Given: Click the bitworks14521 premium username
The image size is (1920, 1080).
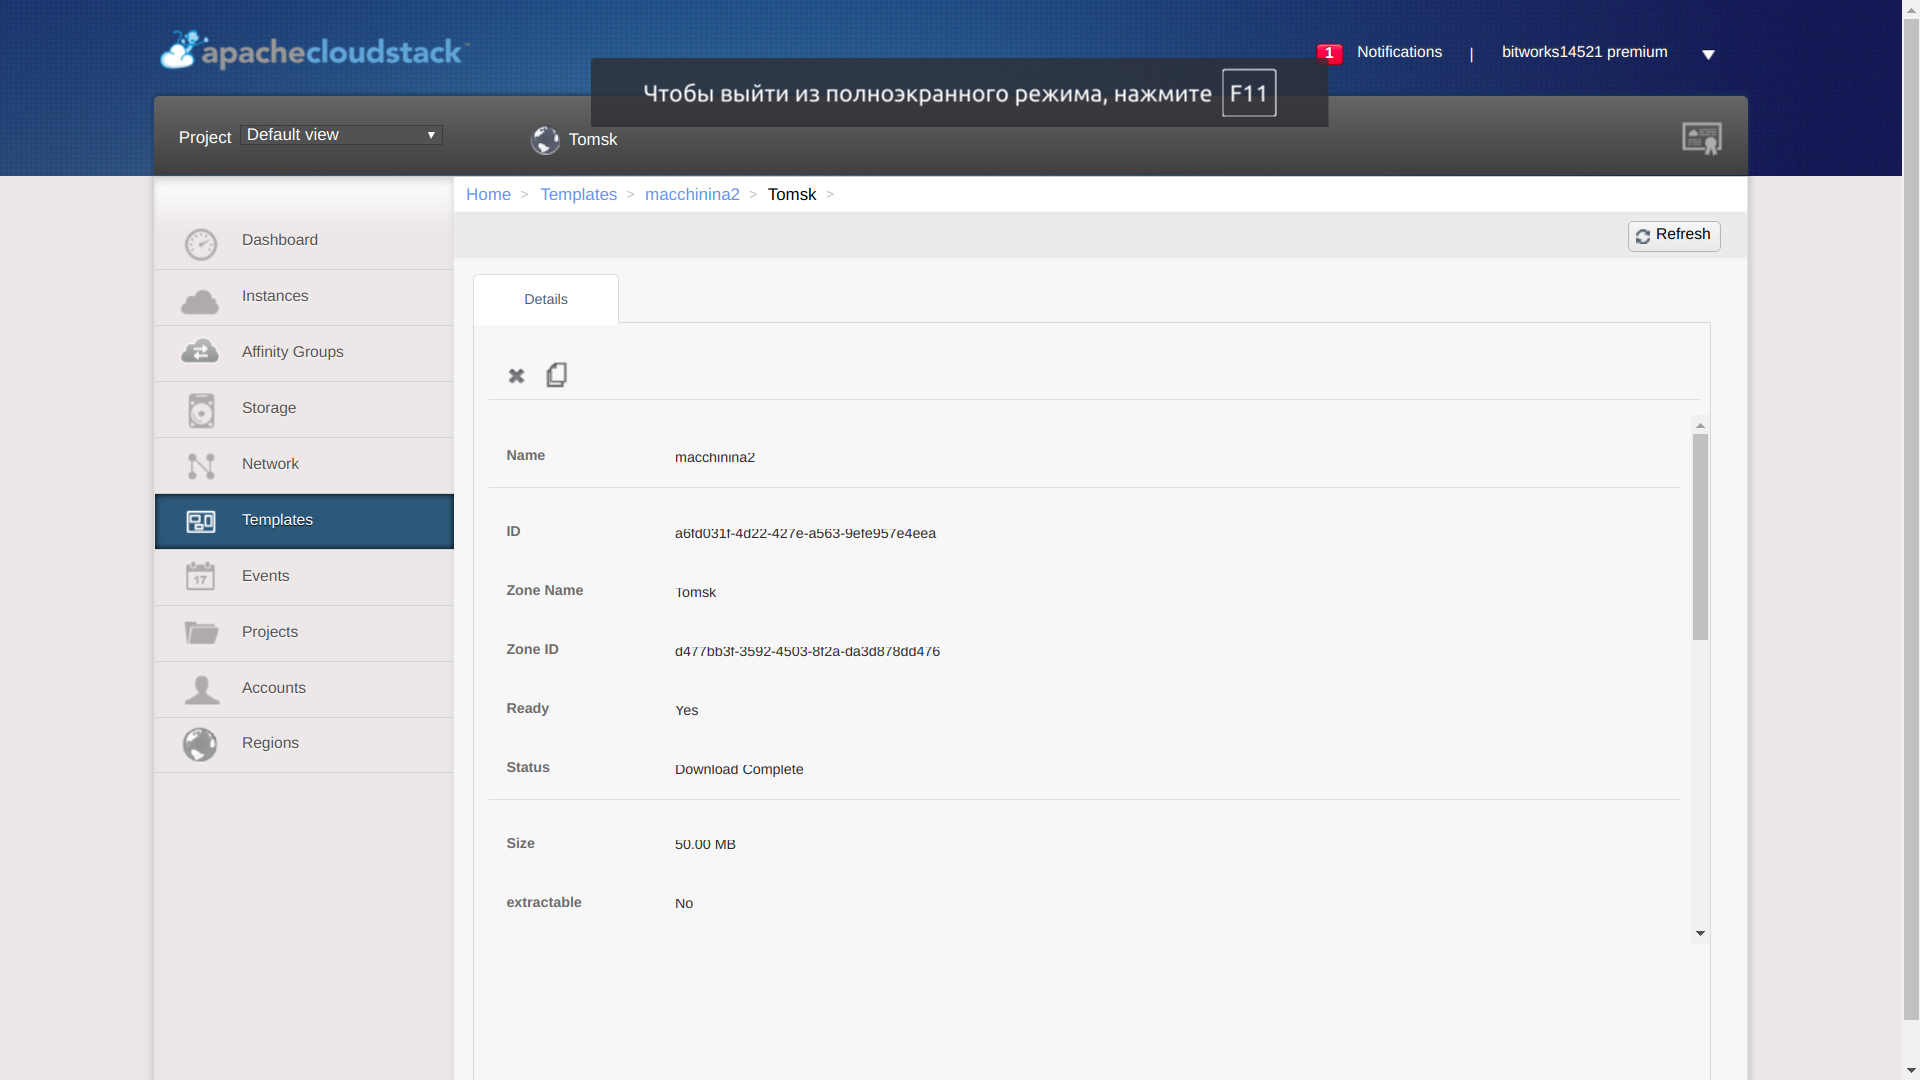Looking at the screenshot, I should (x=1584, y=52).
